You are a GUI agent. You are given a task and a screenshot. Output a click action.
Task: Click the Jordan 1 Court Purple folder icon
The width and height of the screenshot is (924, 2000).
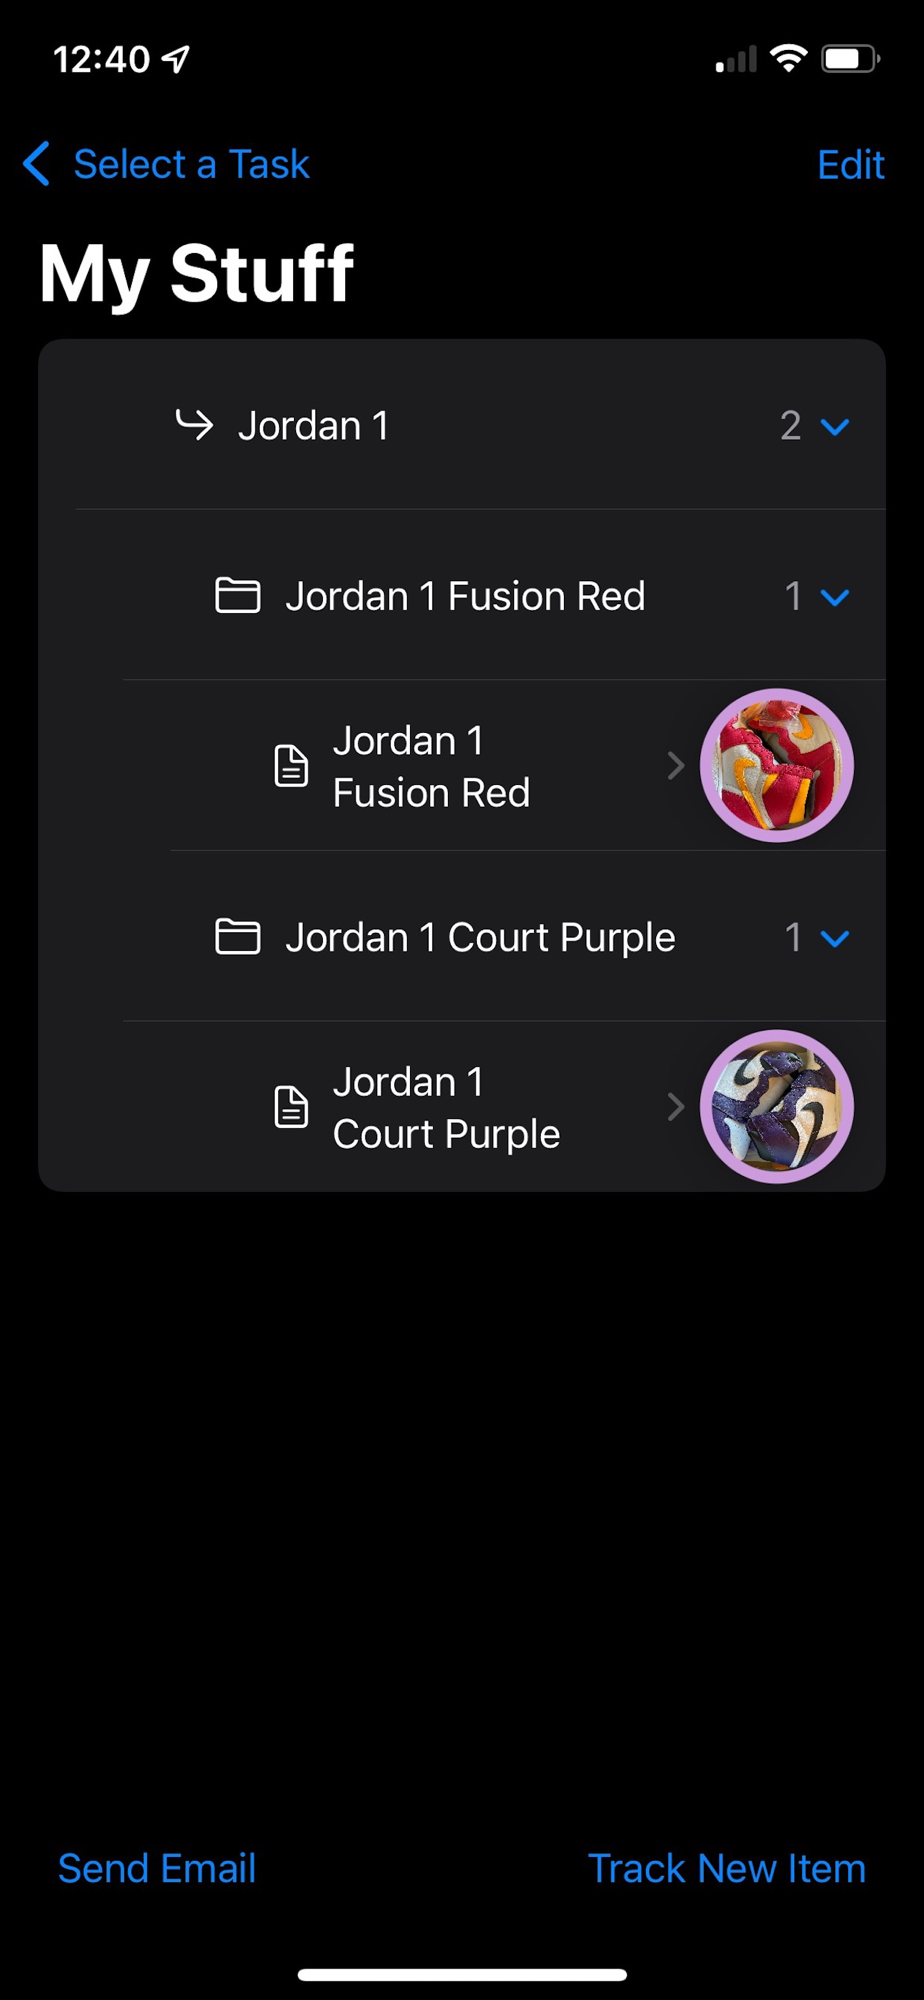tap(238, 937)
